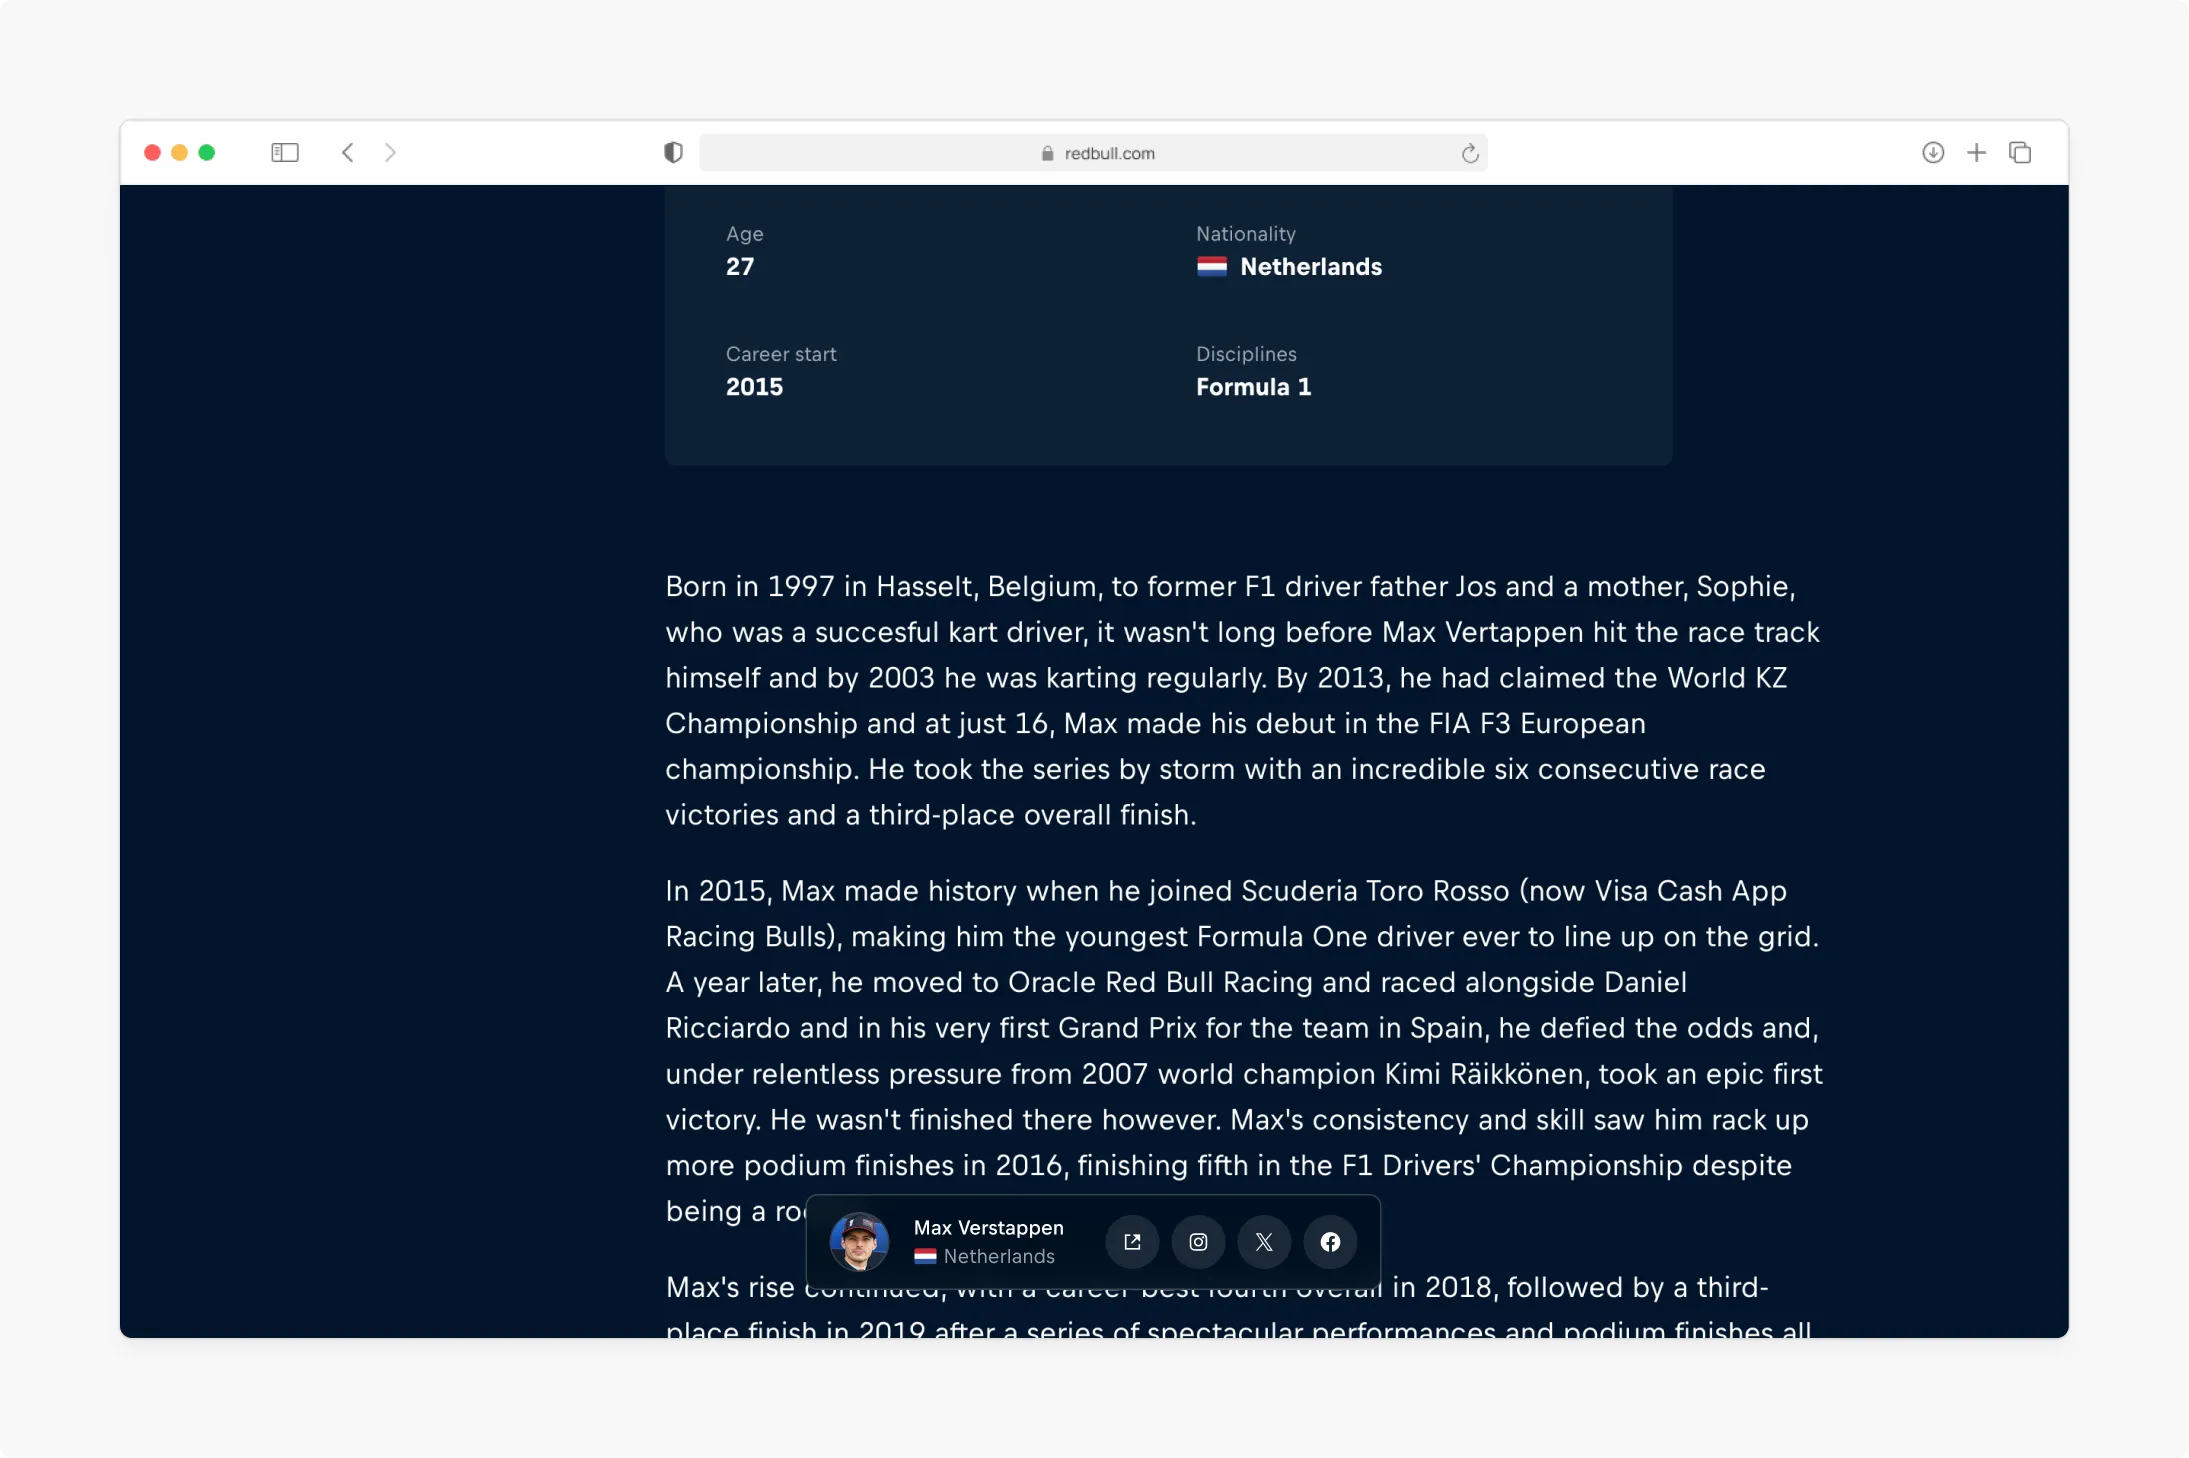Open Max Verstappen's Instagram page

click(1198, 1242)
